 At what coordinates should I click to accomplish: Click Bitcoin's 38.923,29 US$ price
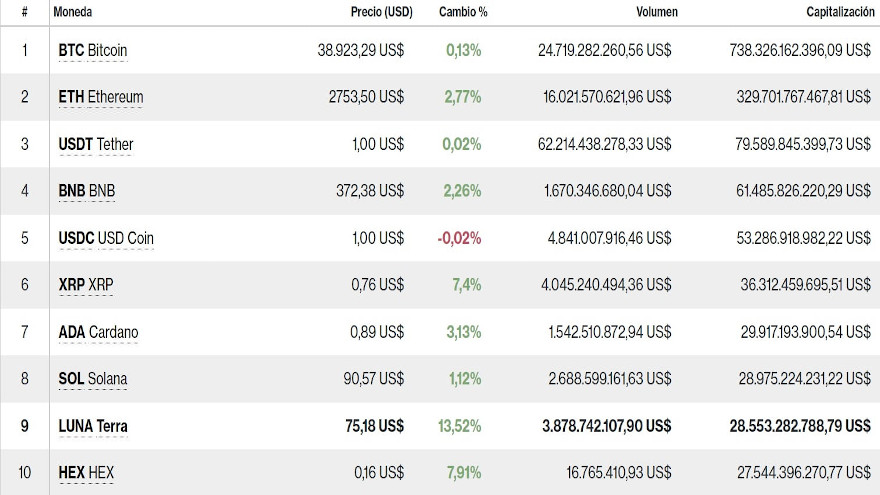pyautogui.click(x=360, y=50)
